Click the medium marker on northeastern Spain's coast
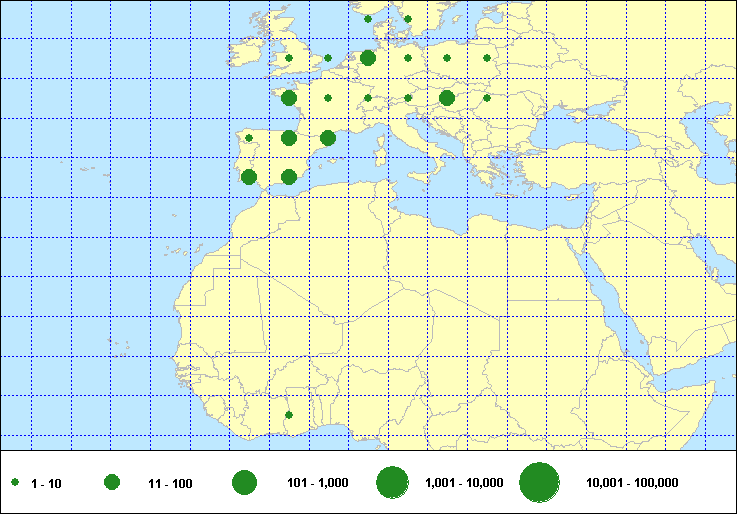Screen dimensions: 737x514 (328, 138)
